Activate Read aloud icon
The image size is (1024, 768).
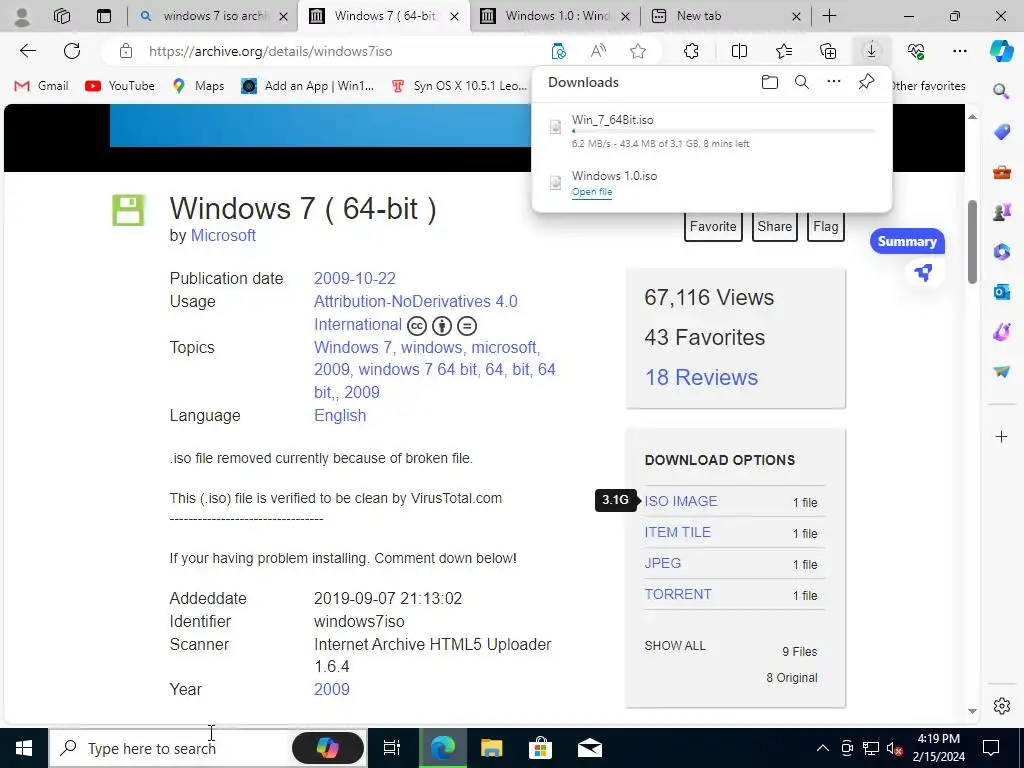(x=598, y=51)
